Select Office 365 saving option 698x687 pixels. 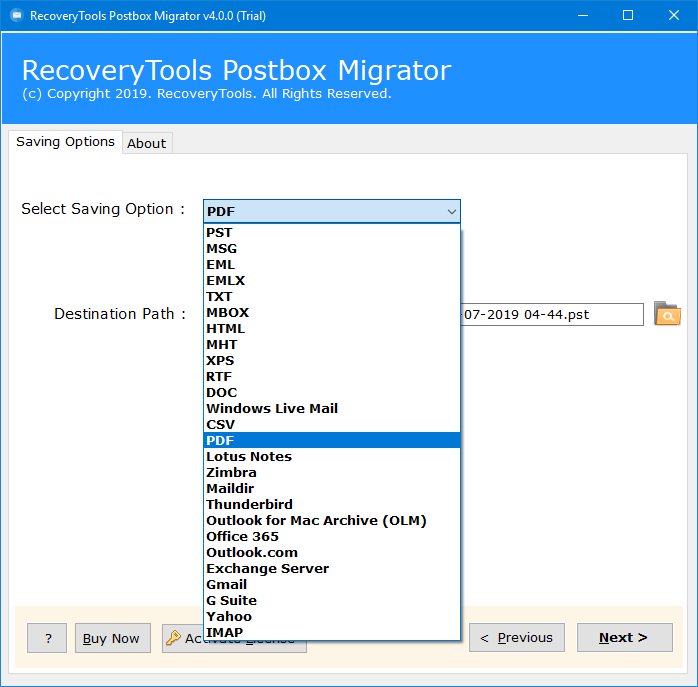pyautogui.click(x=332, y=537)
